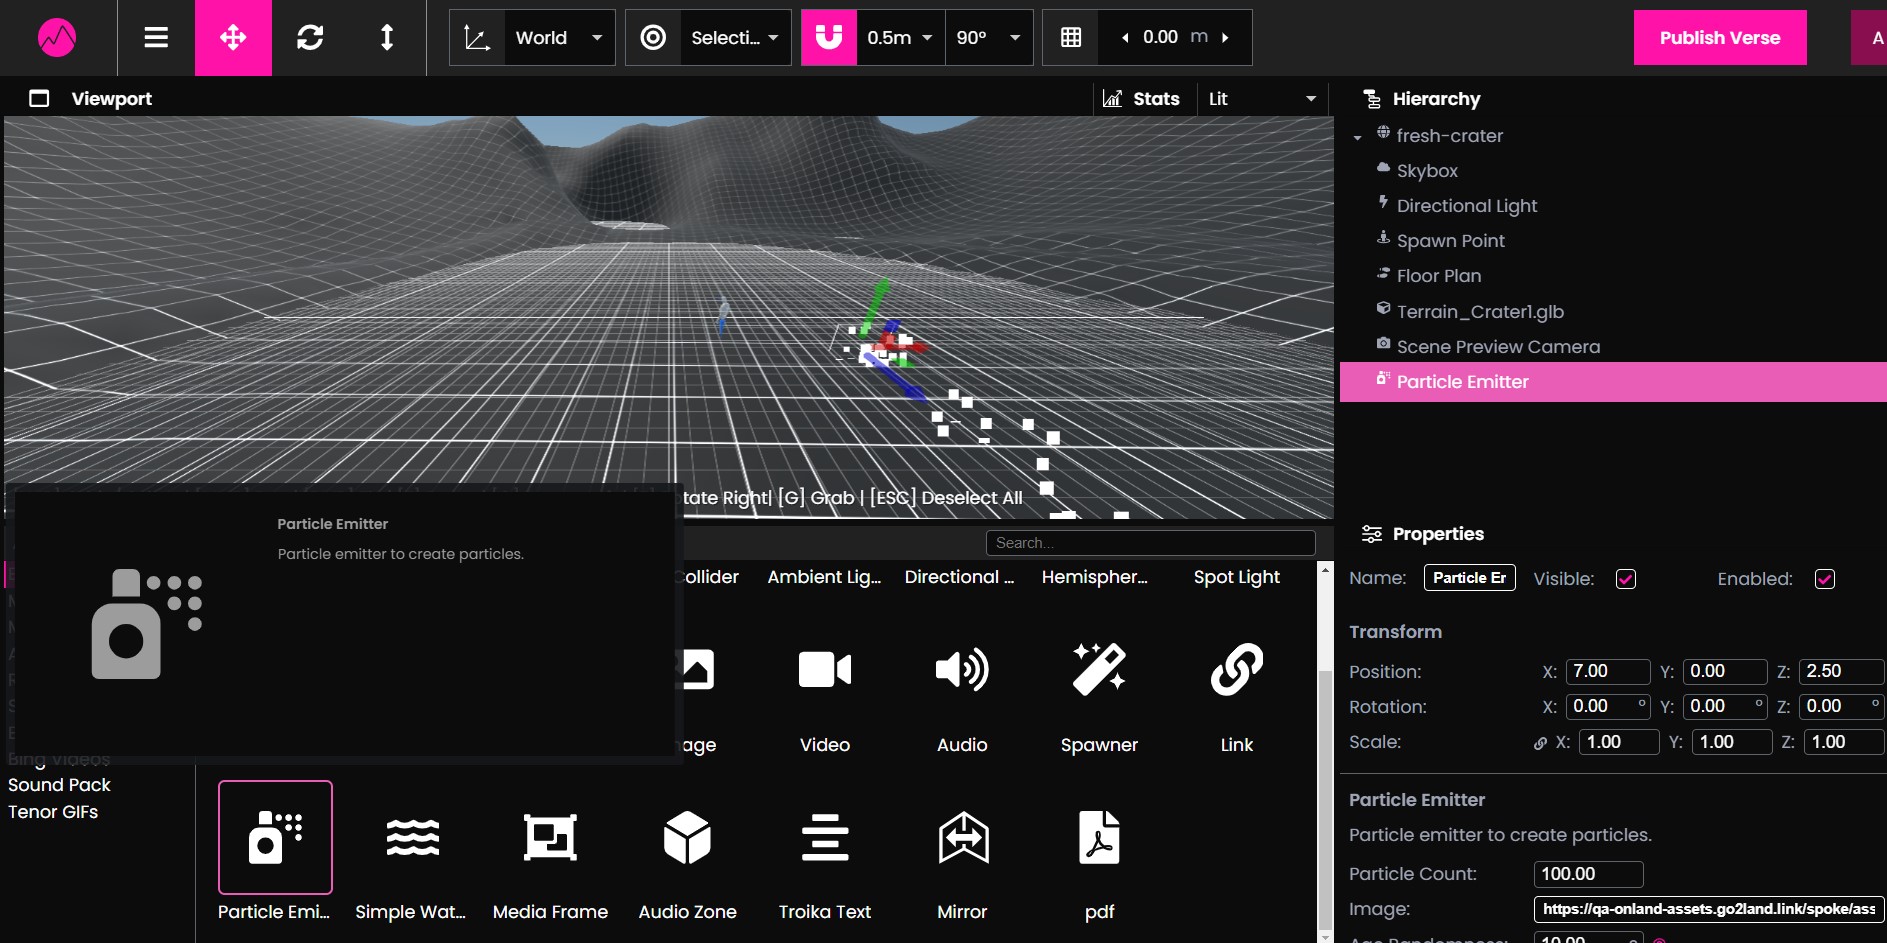Collapse the fresh-crater tree node
This screenshot has height=943, width=1887.
(1357, 137)
